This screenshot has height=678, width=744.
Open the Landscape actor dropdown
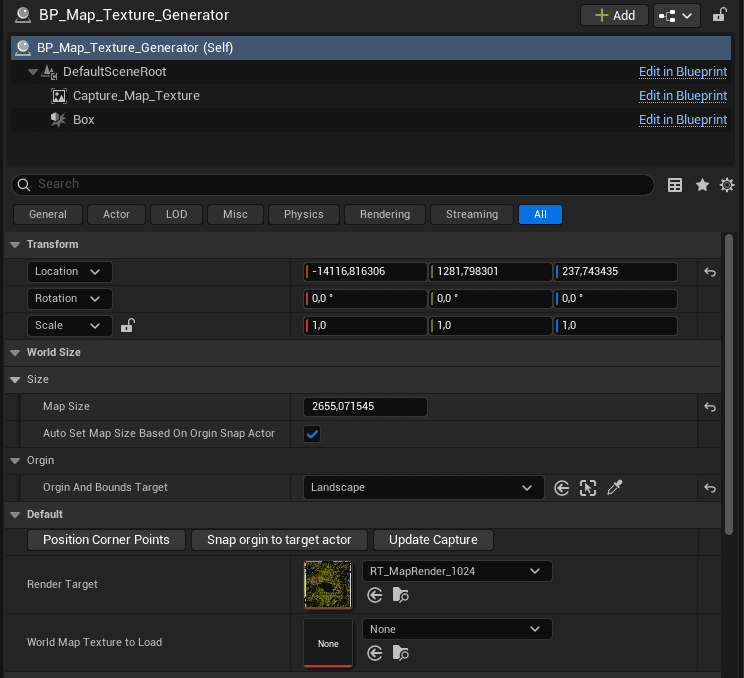tap(423, 488)
